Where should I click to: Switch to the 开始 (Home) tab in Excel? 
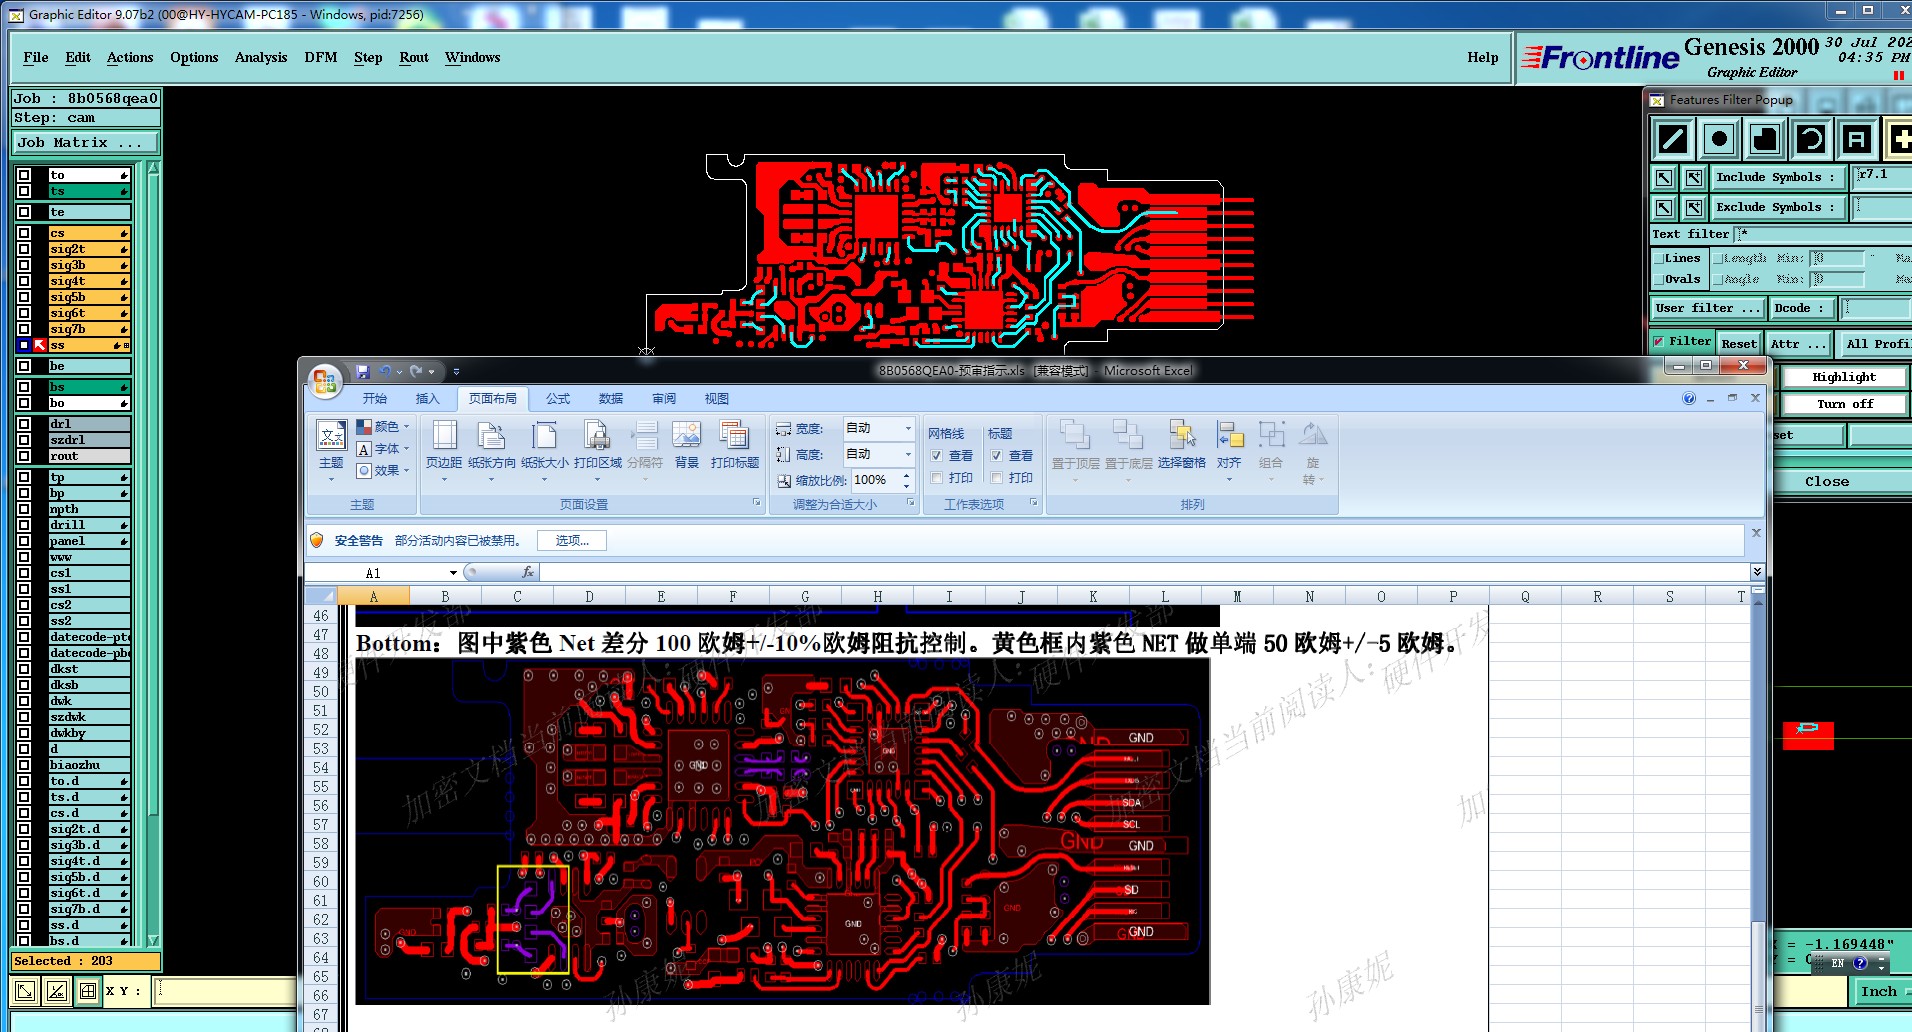375,398
